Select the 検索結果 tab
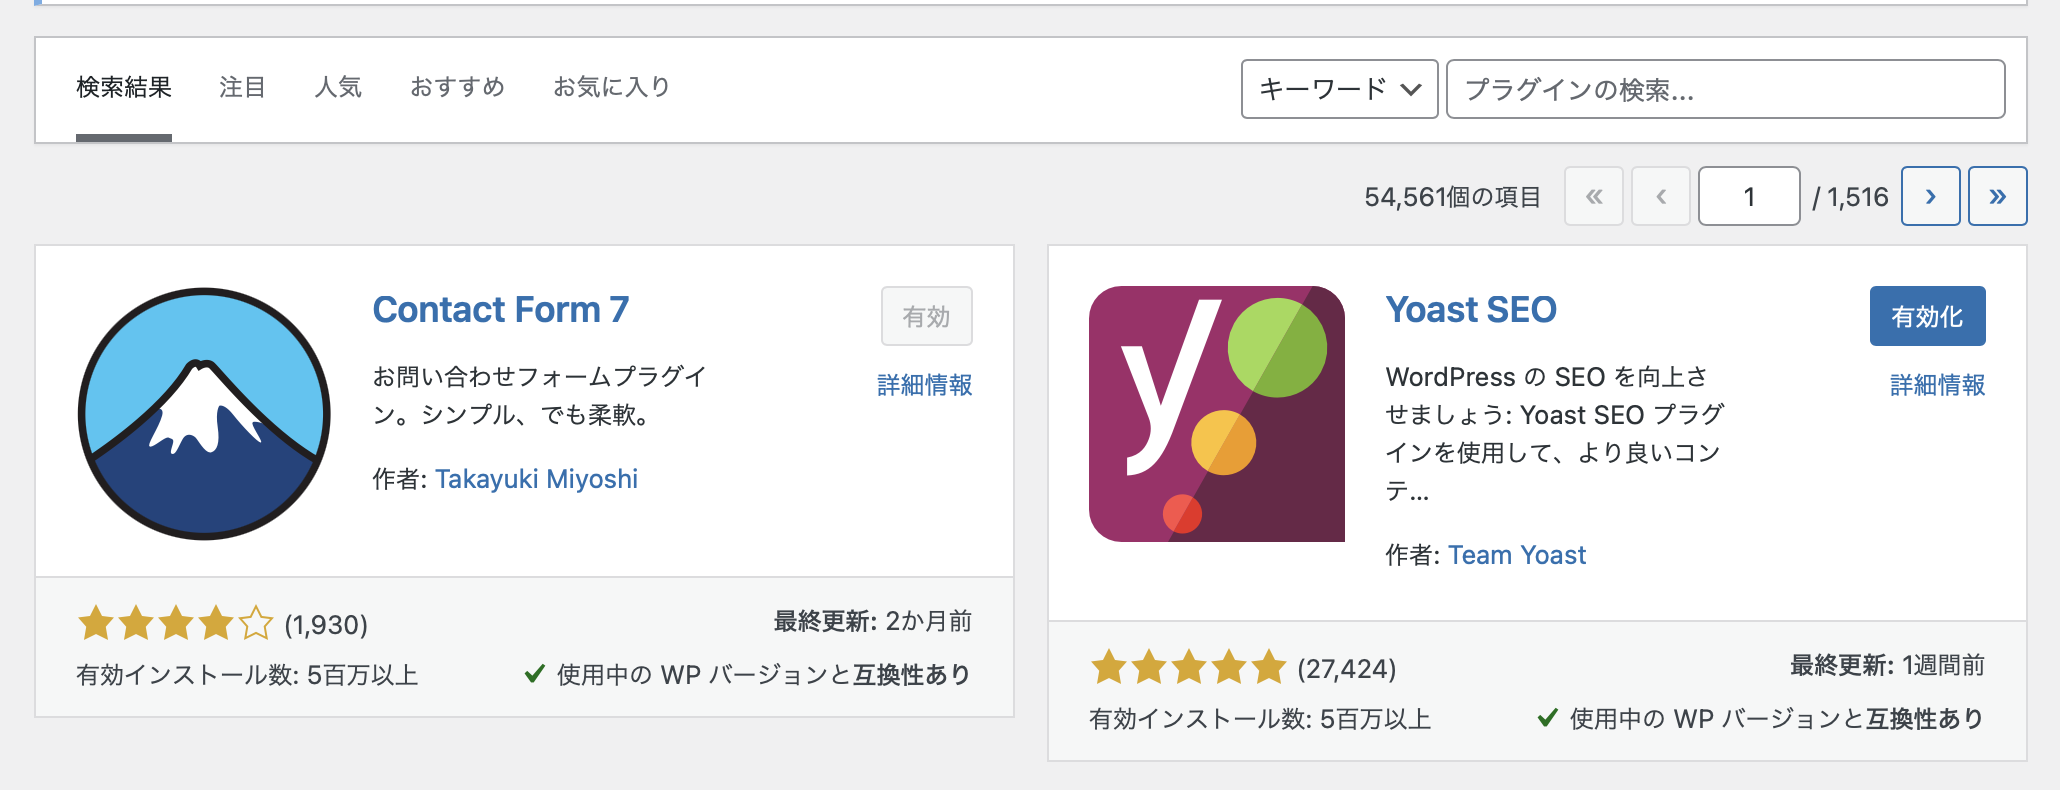The image size is (2060, 790). (124, 88)
